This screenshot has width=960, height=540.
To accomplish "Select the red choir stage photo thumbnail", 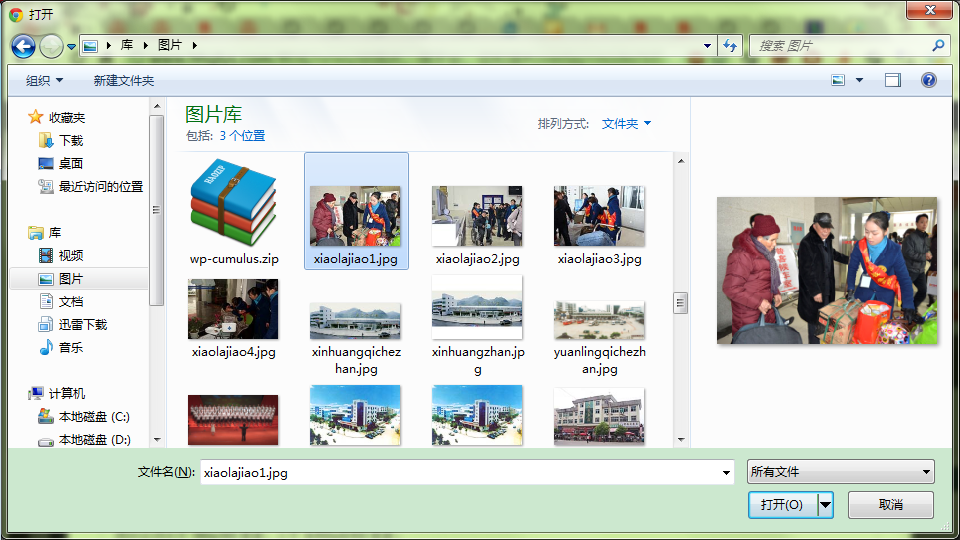I will pyautogui.click(x=233, y=420).
